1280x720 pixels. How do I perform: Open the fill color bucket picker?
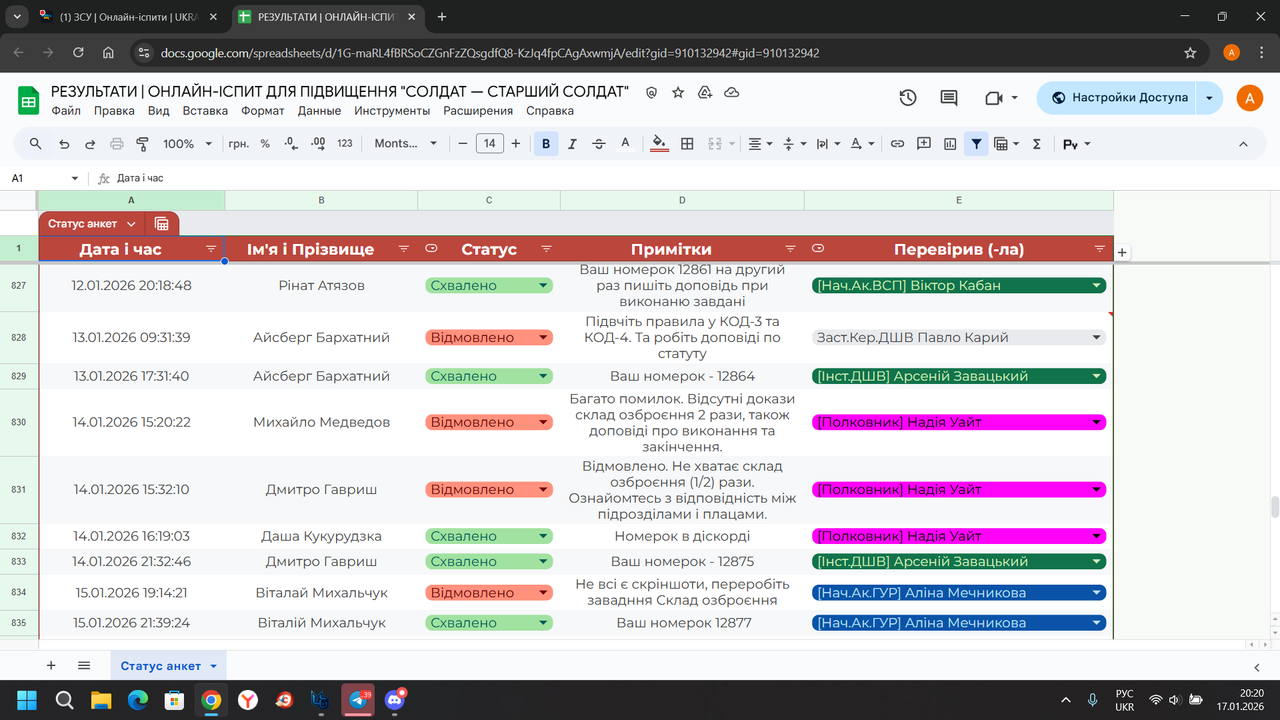click(x=659, y=144)
